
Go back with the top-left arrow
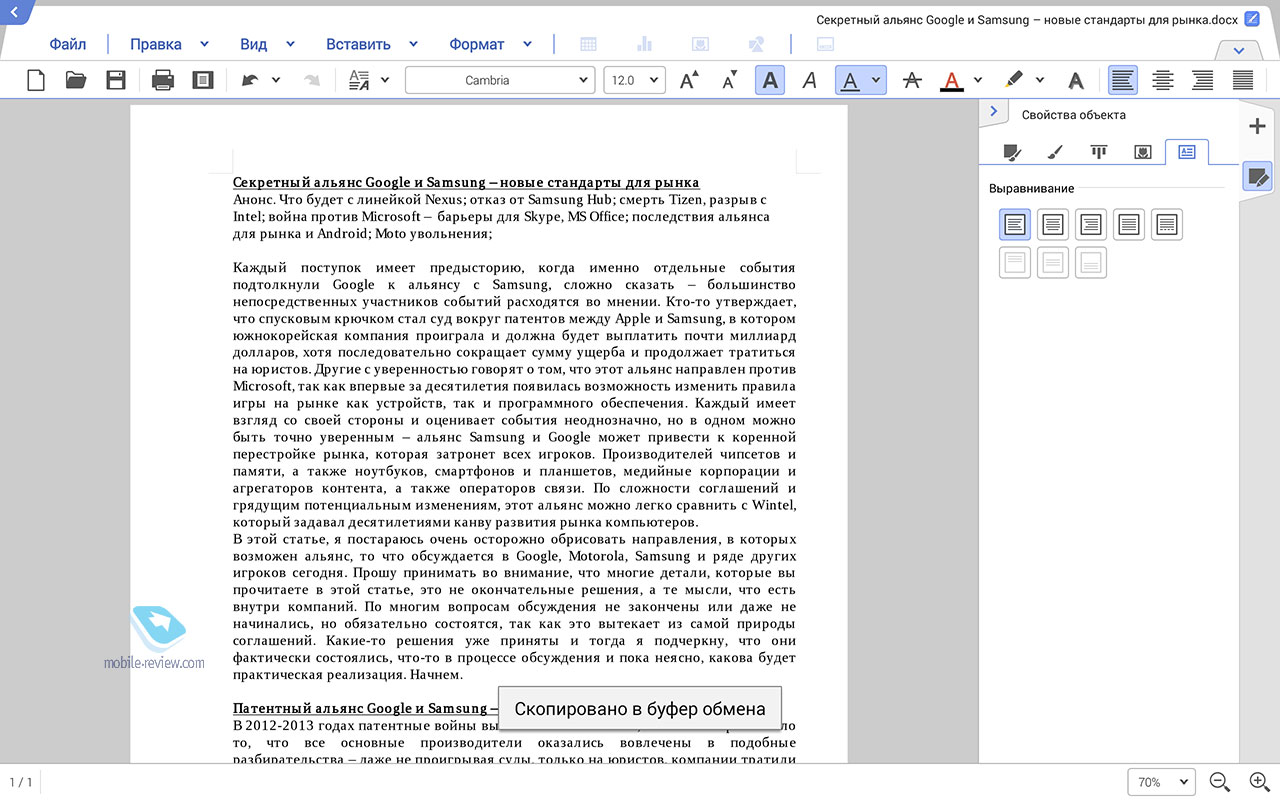click(13, 11)
